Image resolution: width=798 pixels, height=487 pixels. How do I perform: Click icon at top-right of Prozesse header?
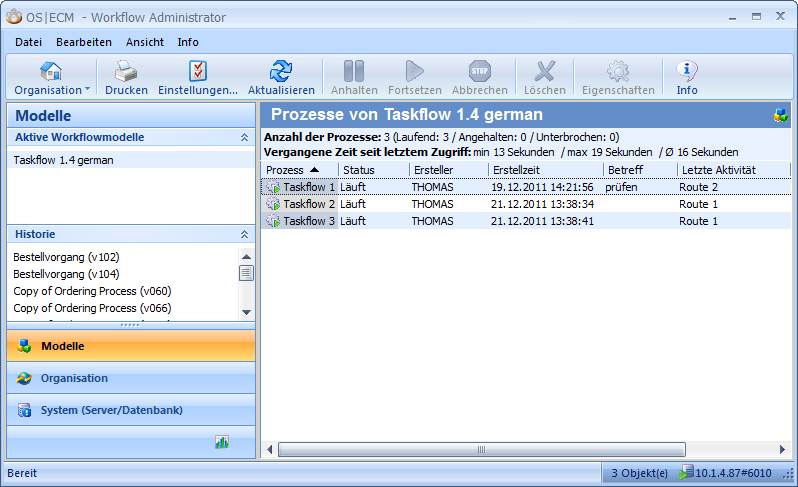point(780,115)
